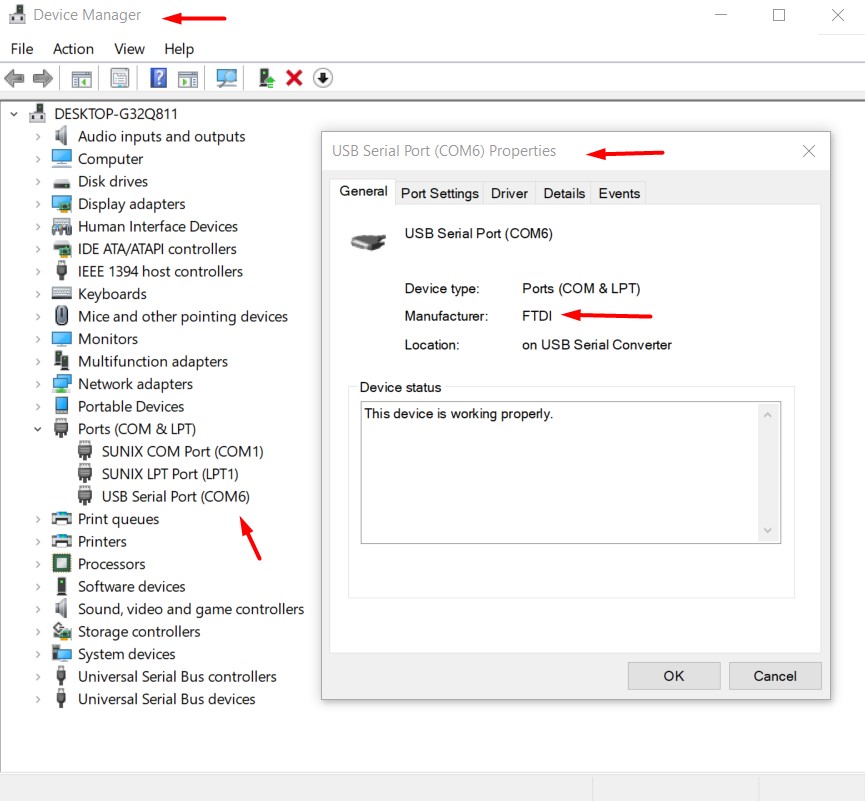Expand the Software devices chevron
865x801 pixels.
coord(38,586)
